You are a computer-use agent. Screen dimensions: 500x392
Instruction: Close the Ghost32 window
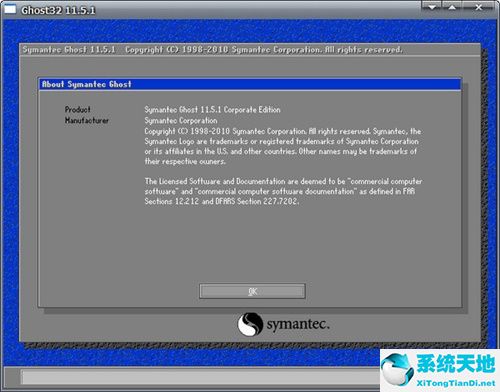coord(479,7)
